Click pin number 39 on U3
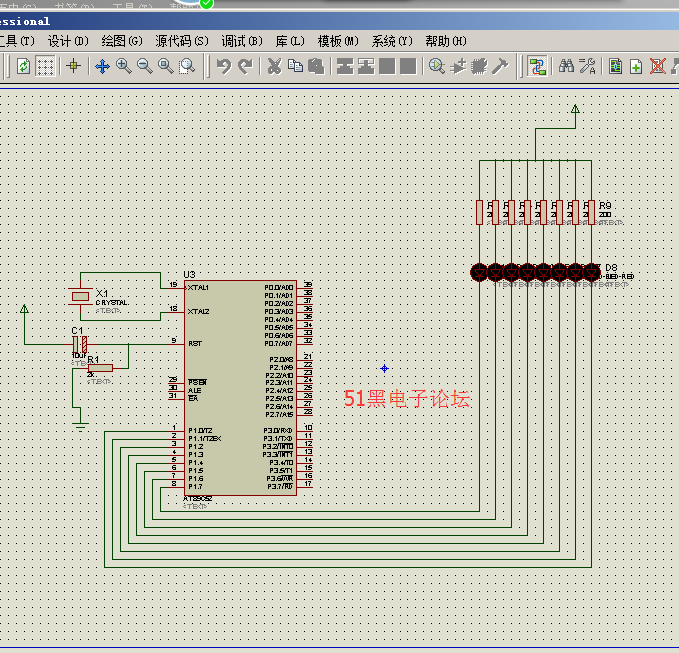The width and height of the screenshot is (679, 653). click(308, 284)
